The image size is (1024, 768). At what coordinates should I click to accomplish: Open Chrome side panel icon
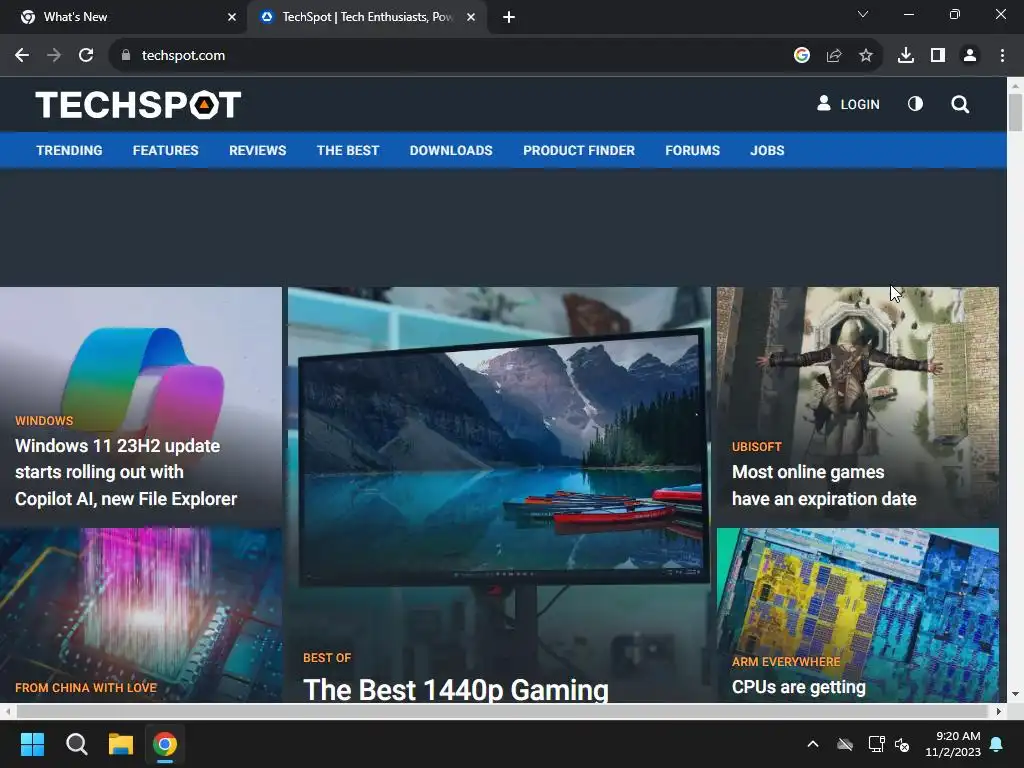tap(938, 56)
